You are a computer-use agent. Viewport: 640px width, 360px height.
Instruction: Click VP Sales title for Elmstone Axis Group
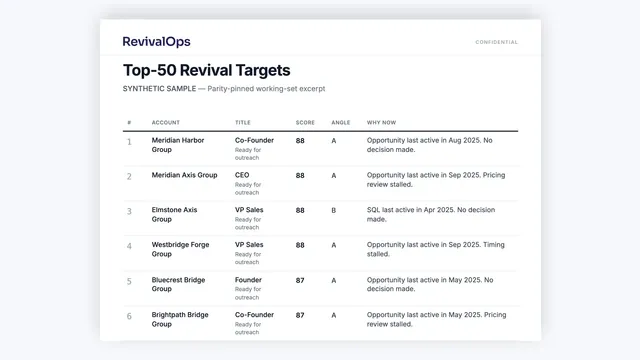tap(249, 210)
